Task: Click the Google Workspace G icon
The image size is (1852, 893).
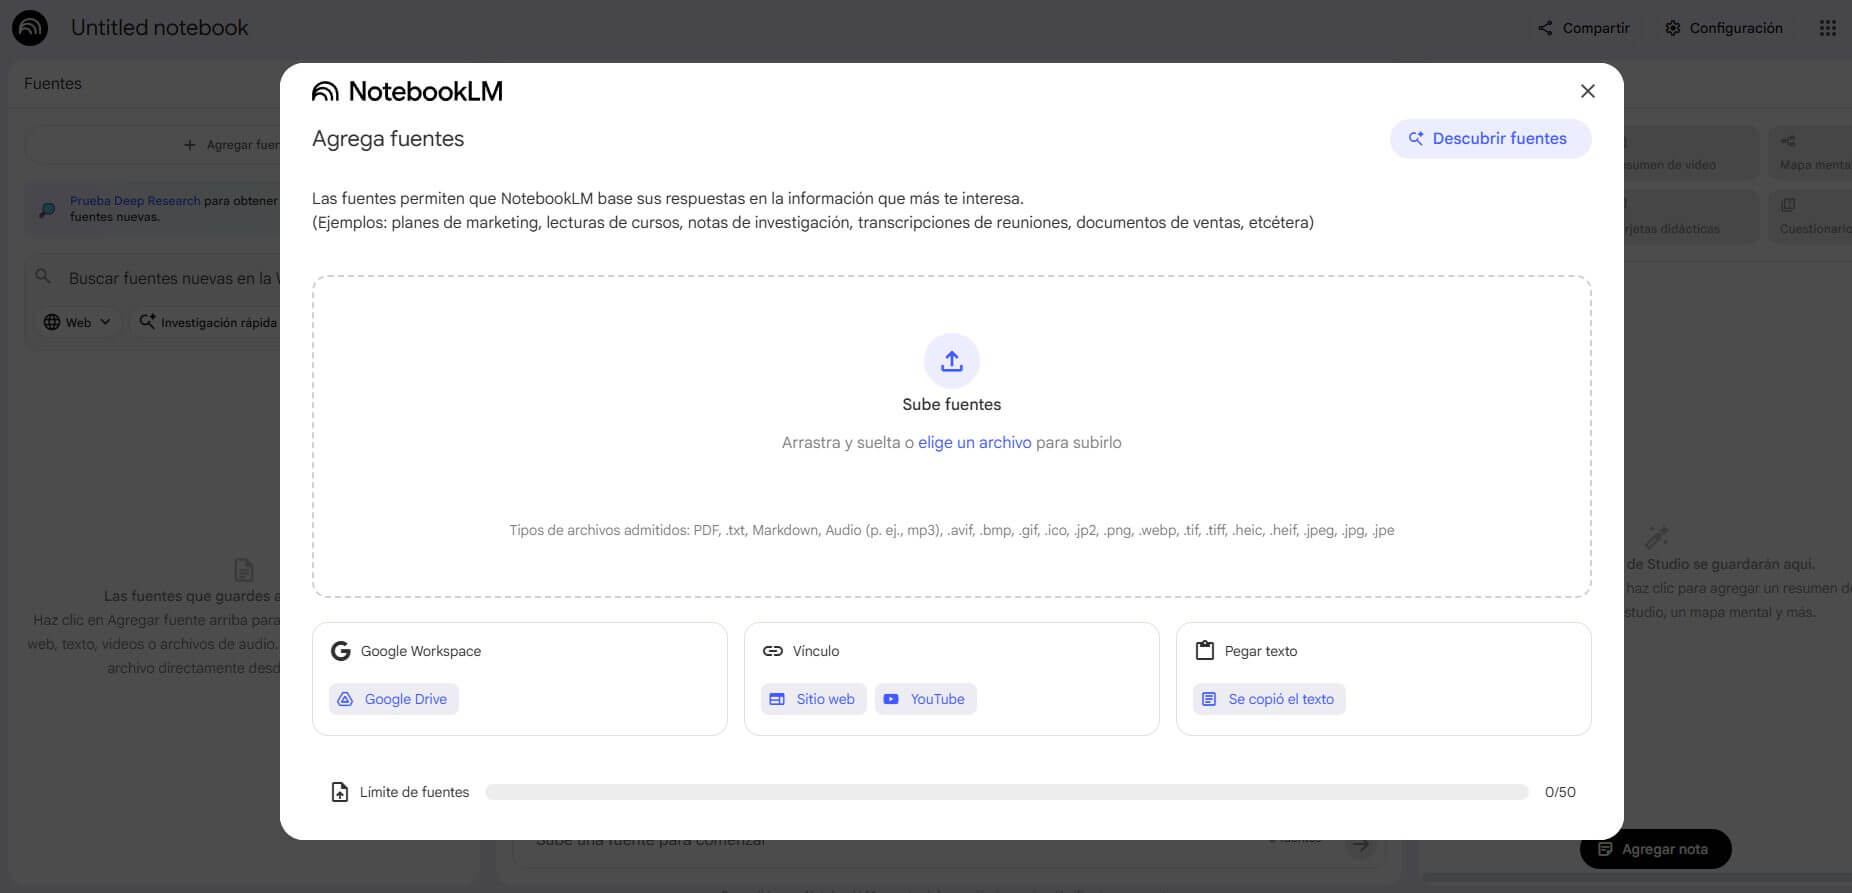Action: coord(341,651)
